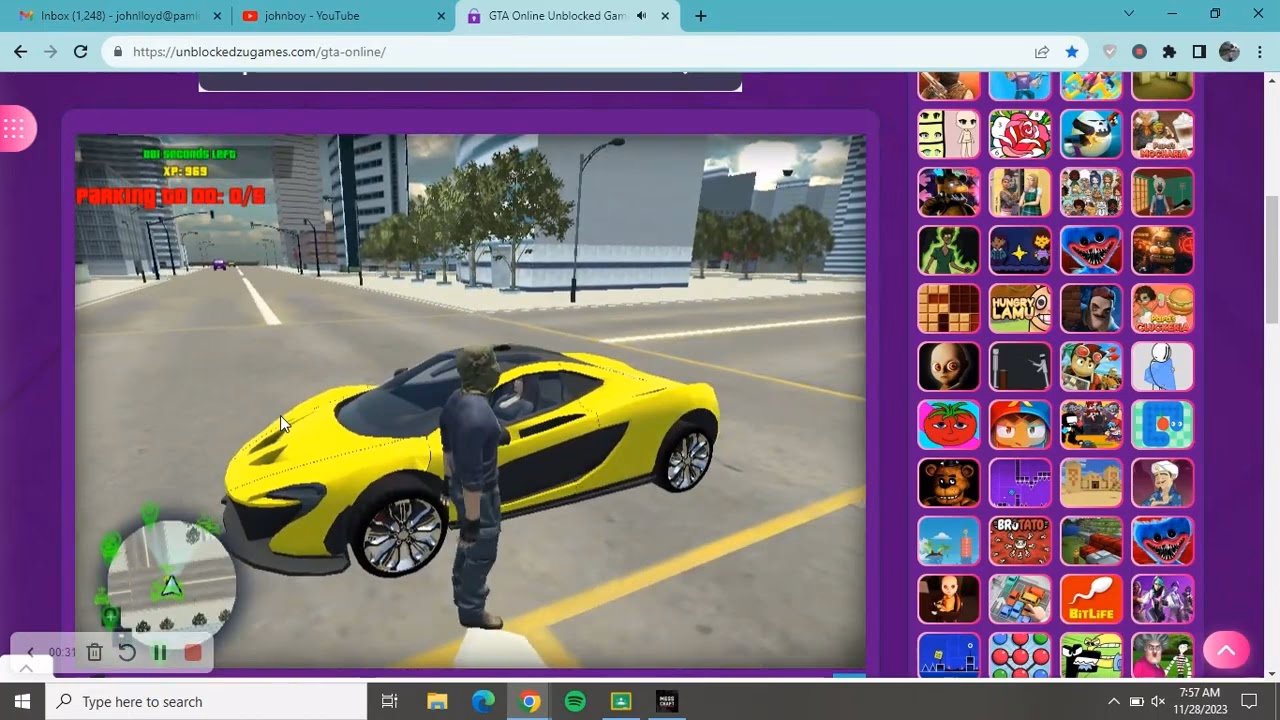The height and width of the screenshot is (720, 1280).
Task: Share this page using the share icon
Action: (1042, 52)
